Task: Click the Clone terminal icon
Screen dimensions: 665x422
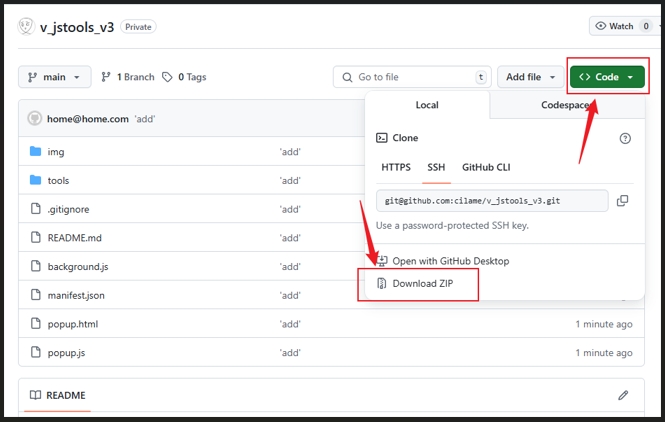Action: [382, 138]
